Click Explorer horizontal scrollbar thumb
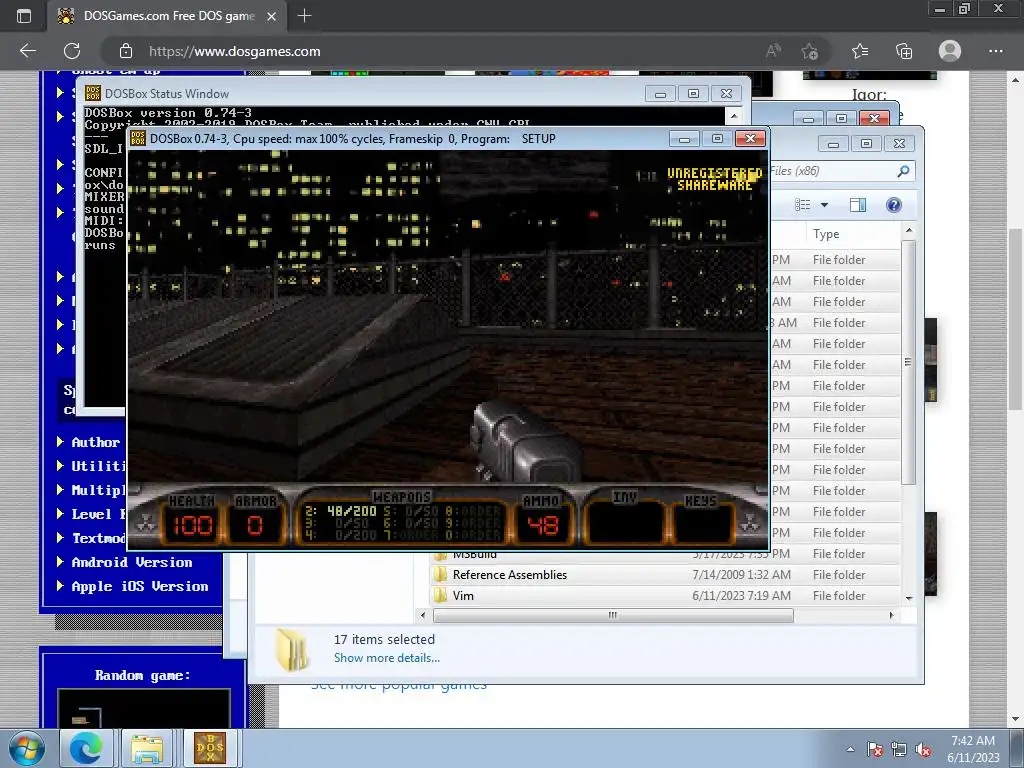 pyautogui.click(x=613, y=615)
